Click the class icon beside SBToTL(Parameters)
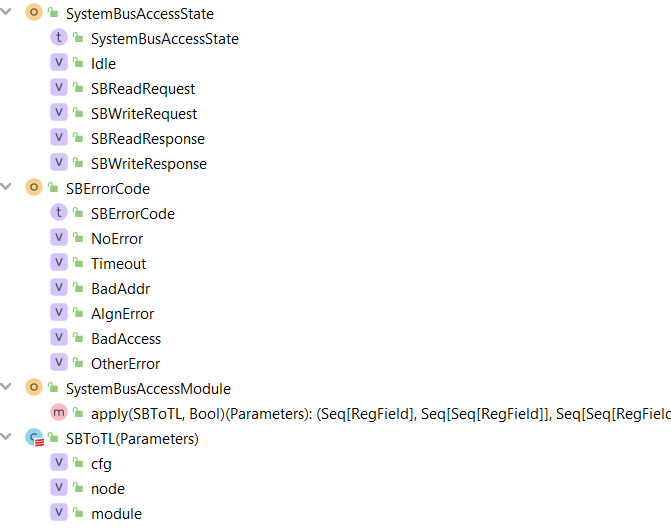The height and width of the screenshot is (532, 671). tap(34, 437)
